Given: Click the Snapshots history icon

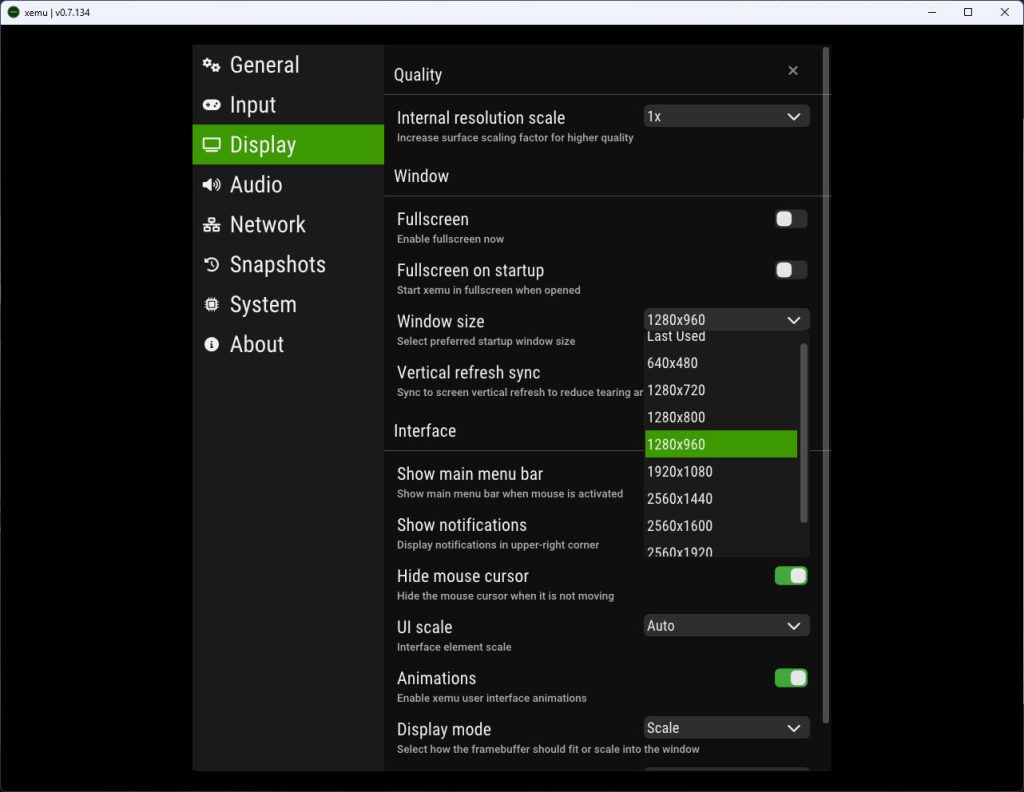Looking at the screenshot, I should (211, 264).
